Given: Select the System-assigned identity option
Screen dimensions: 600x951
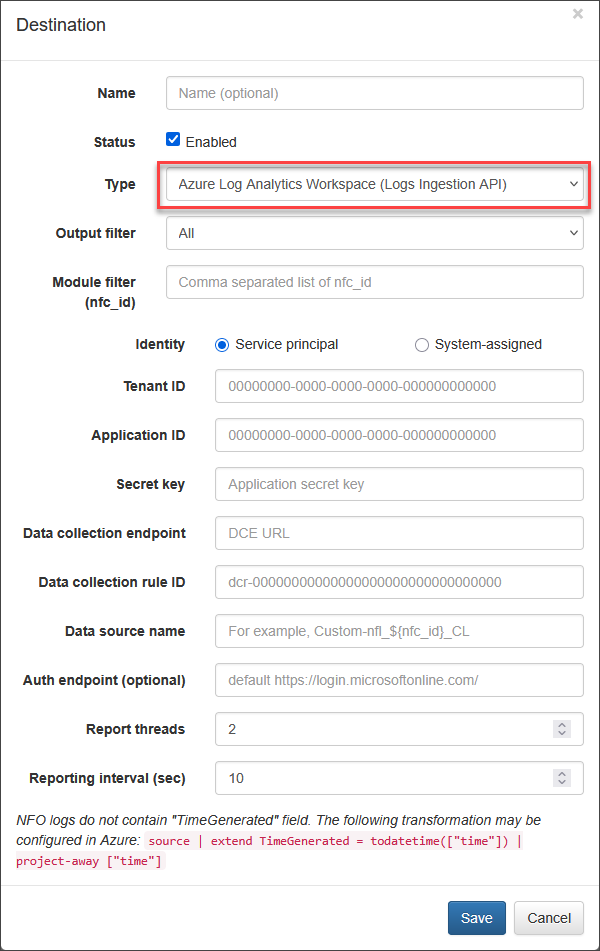Looking at the screenshot, I should (422, 345).
